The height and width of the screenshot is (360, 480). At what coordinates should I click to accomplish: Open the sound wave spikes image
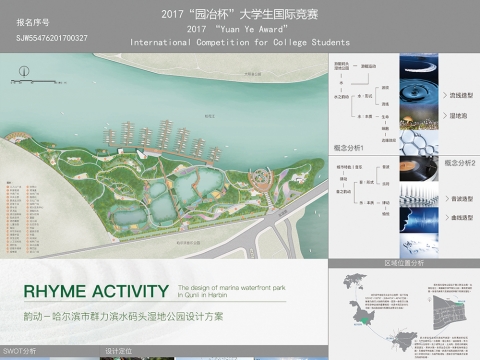[419, 194]
